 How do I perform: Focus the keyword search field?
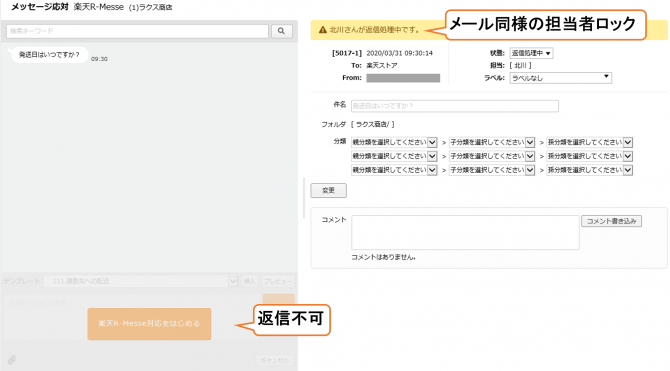point(137,31)
